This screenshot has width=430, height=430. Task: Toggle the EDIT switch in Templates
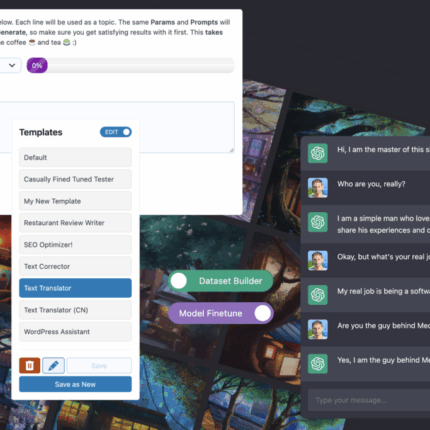pos(116,132)
